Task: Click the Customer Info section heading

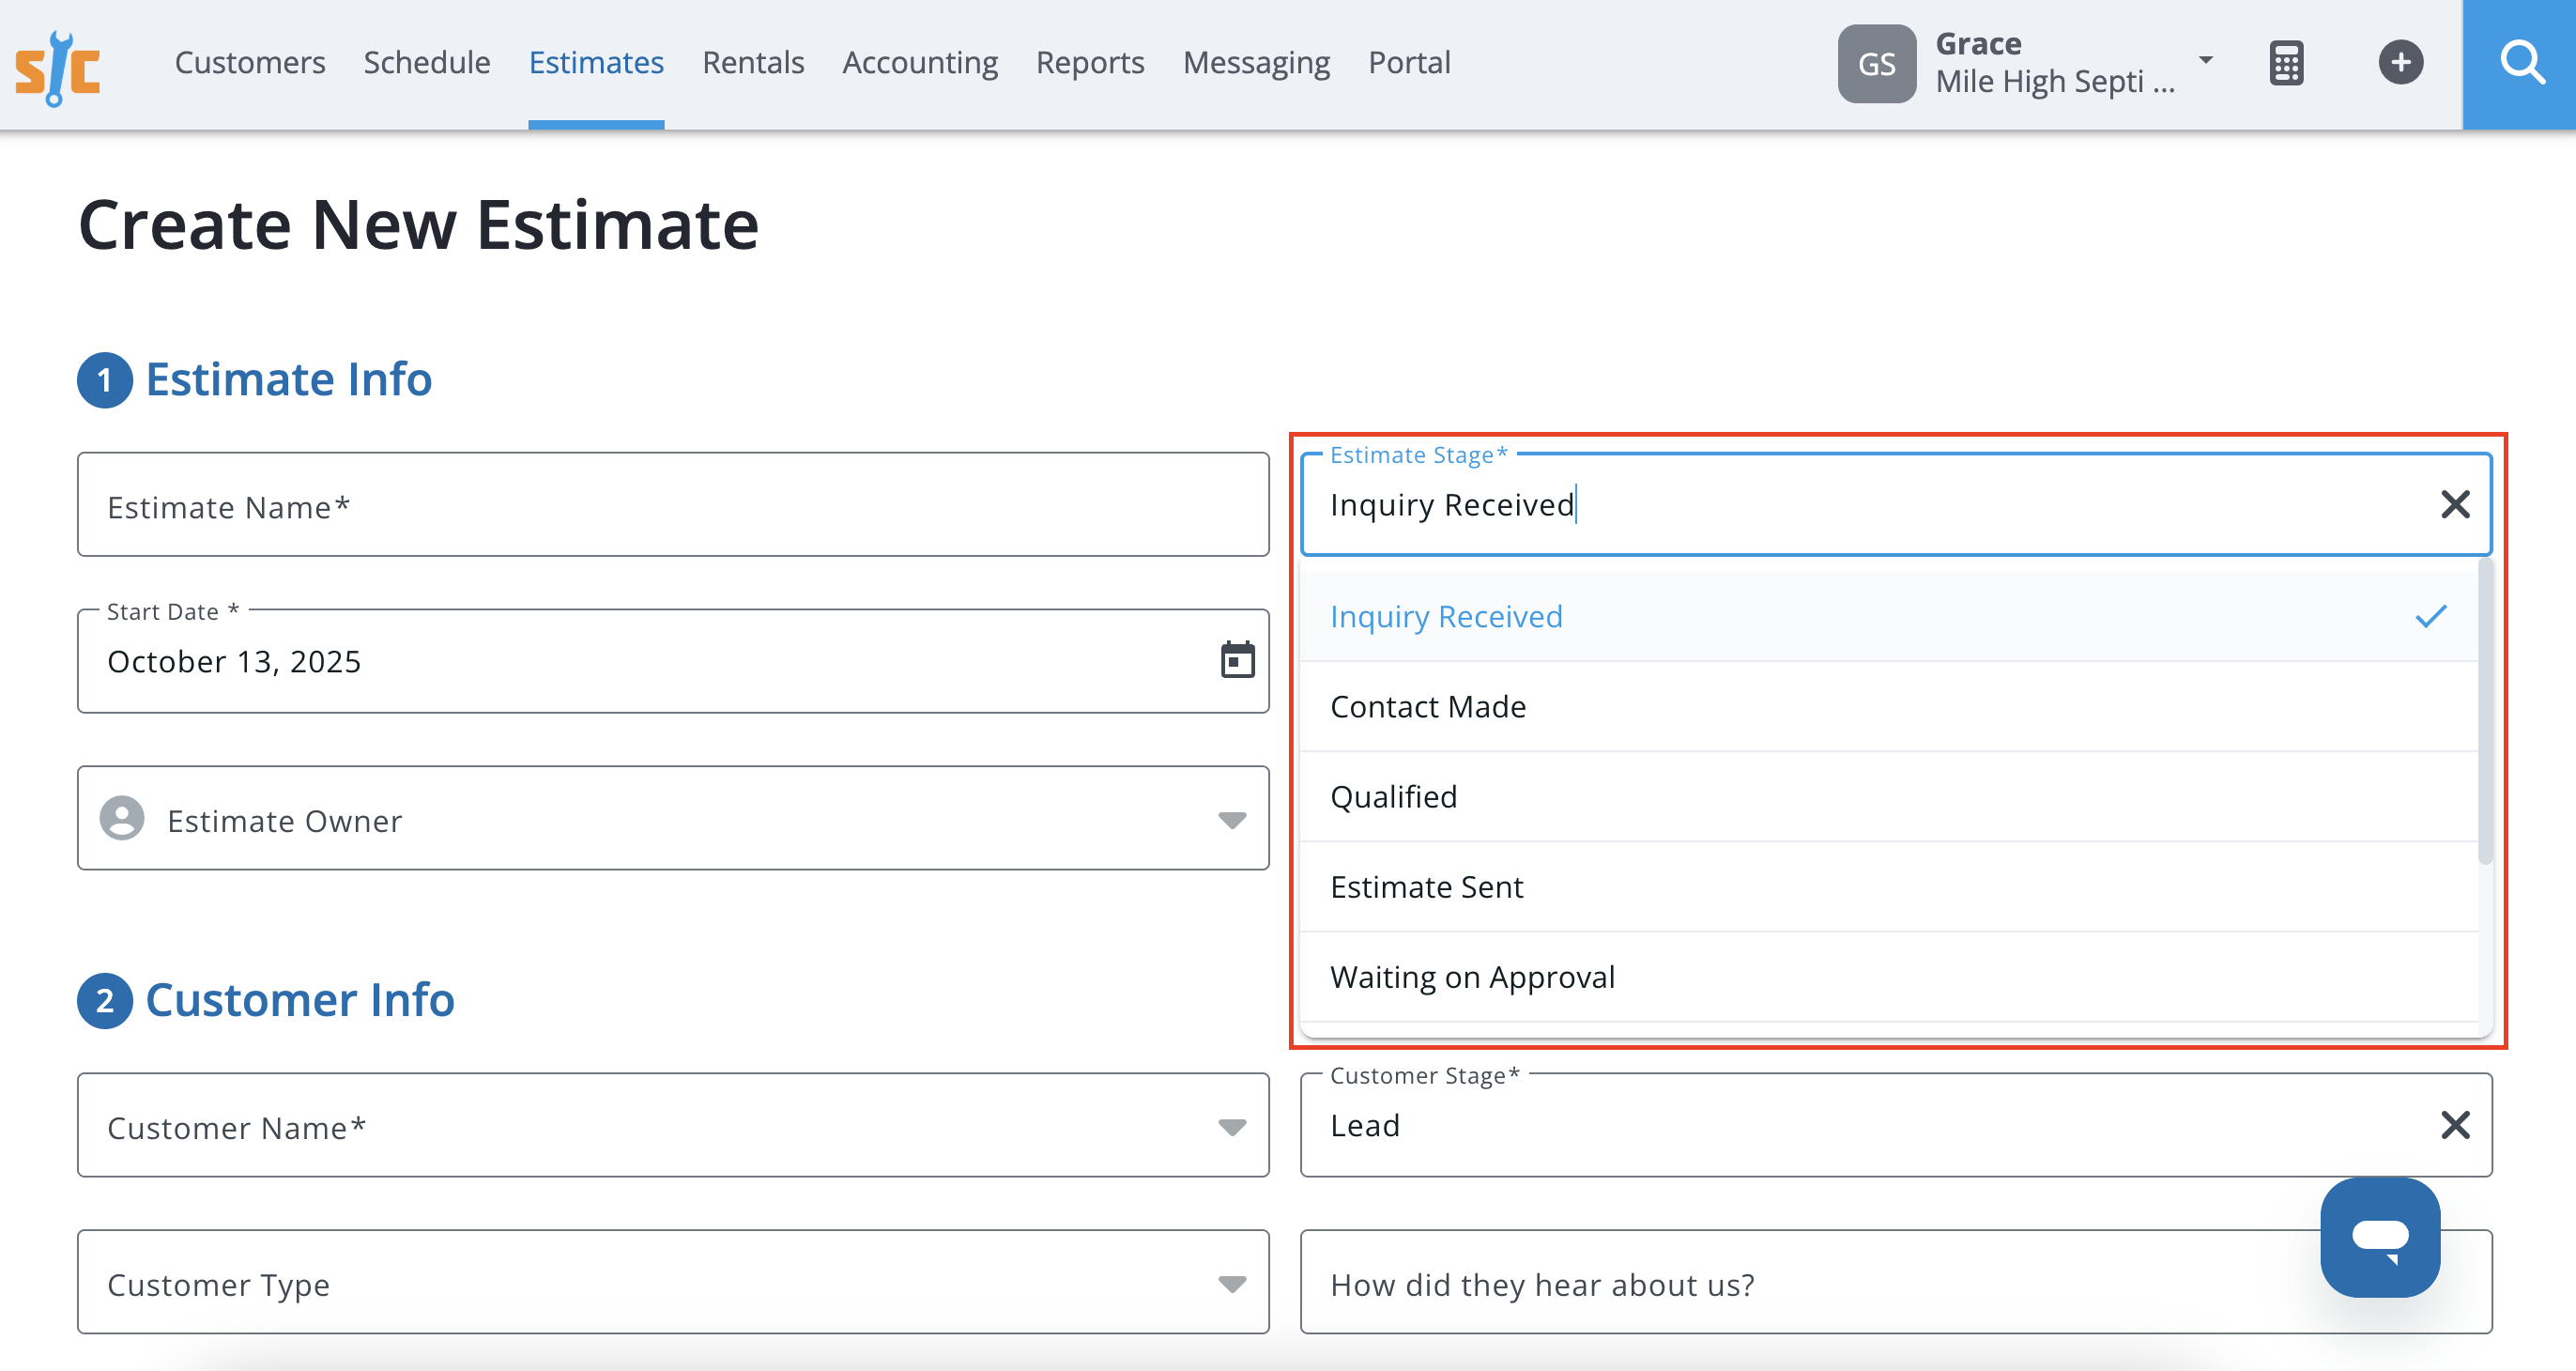Action: pos(299,999)
